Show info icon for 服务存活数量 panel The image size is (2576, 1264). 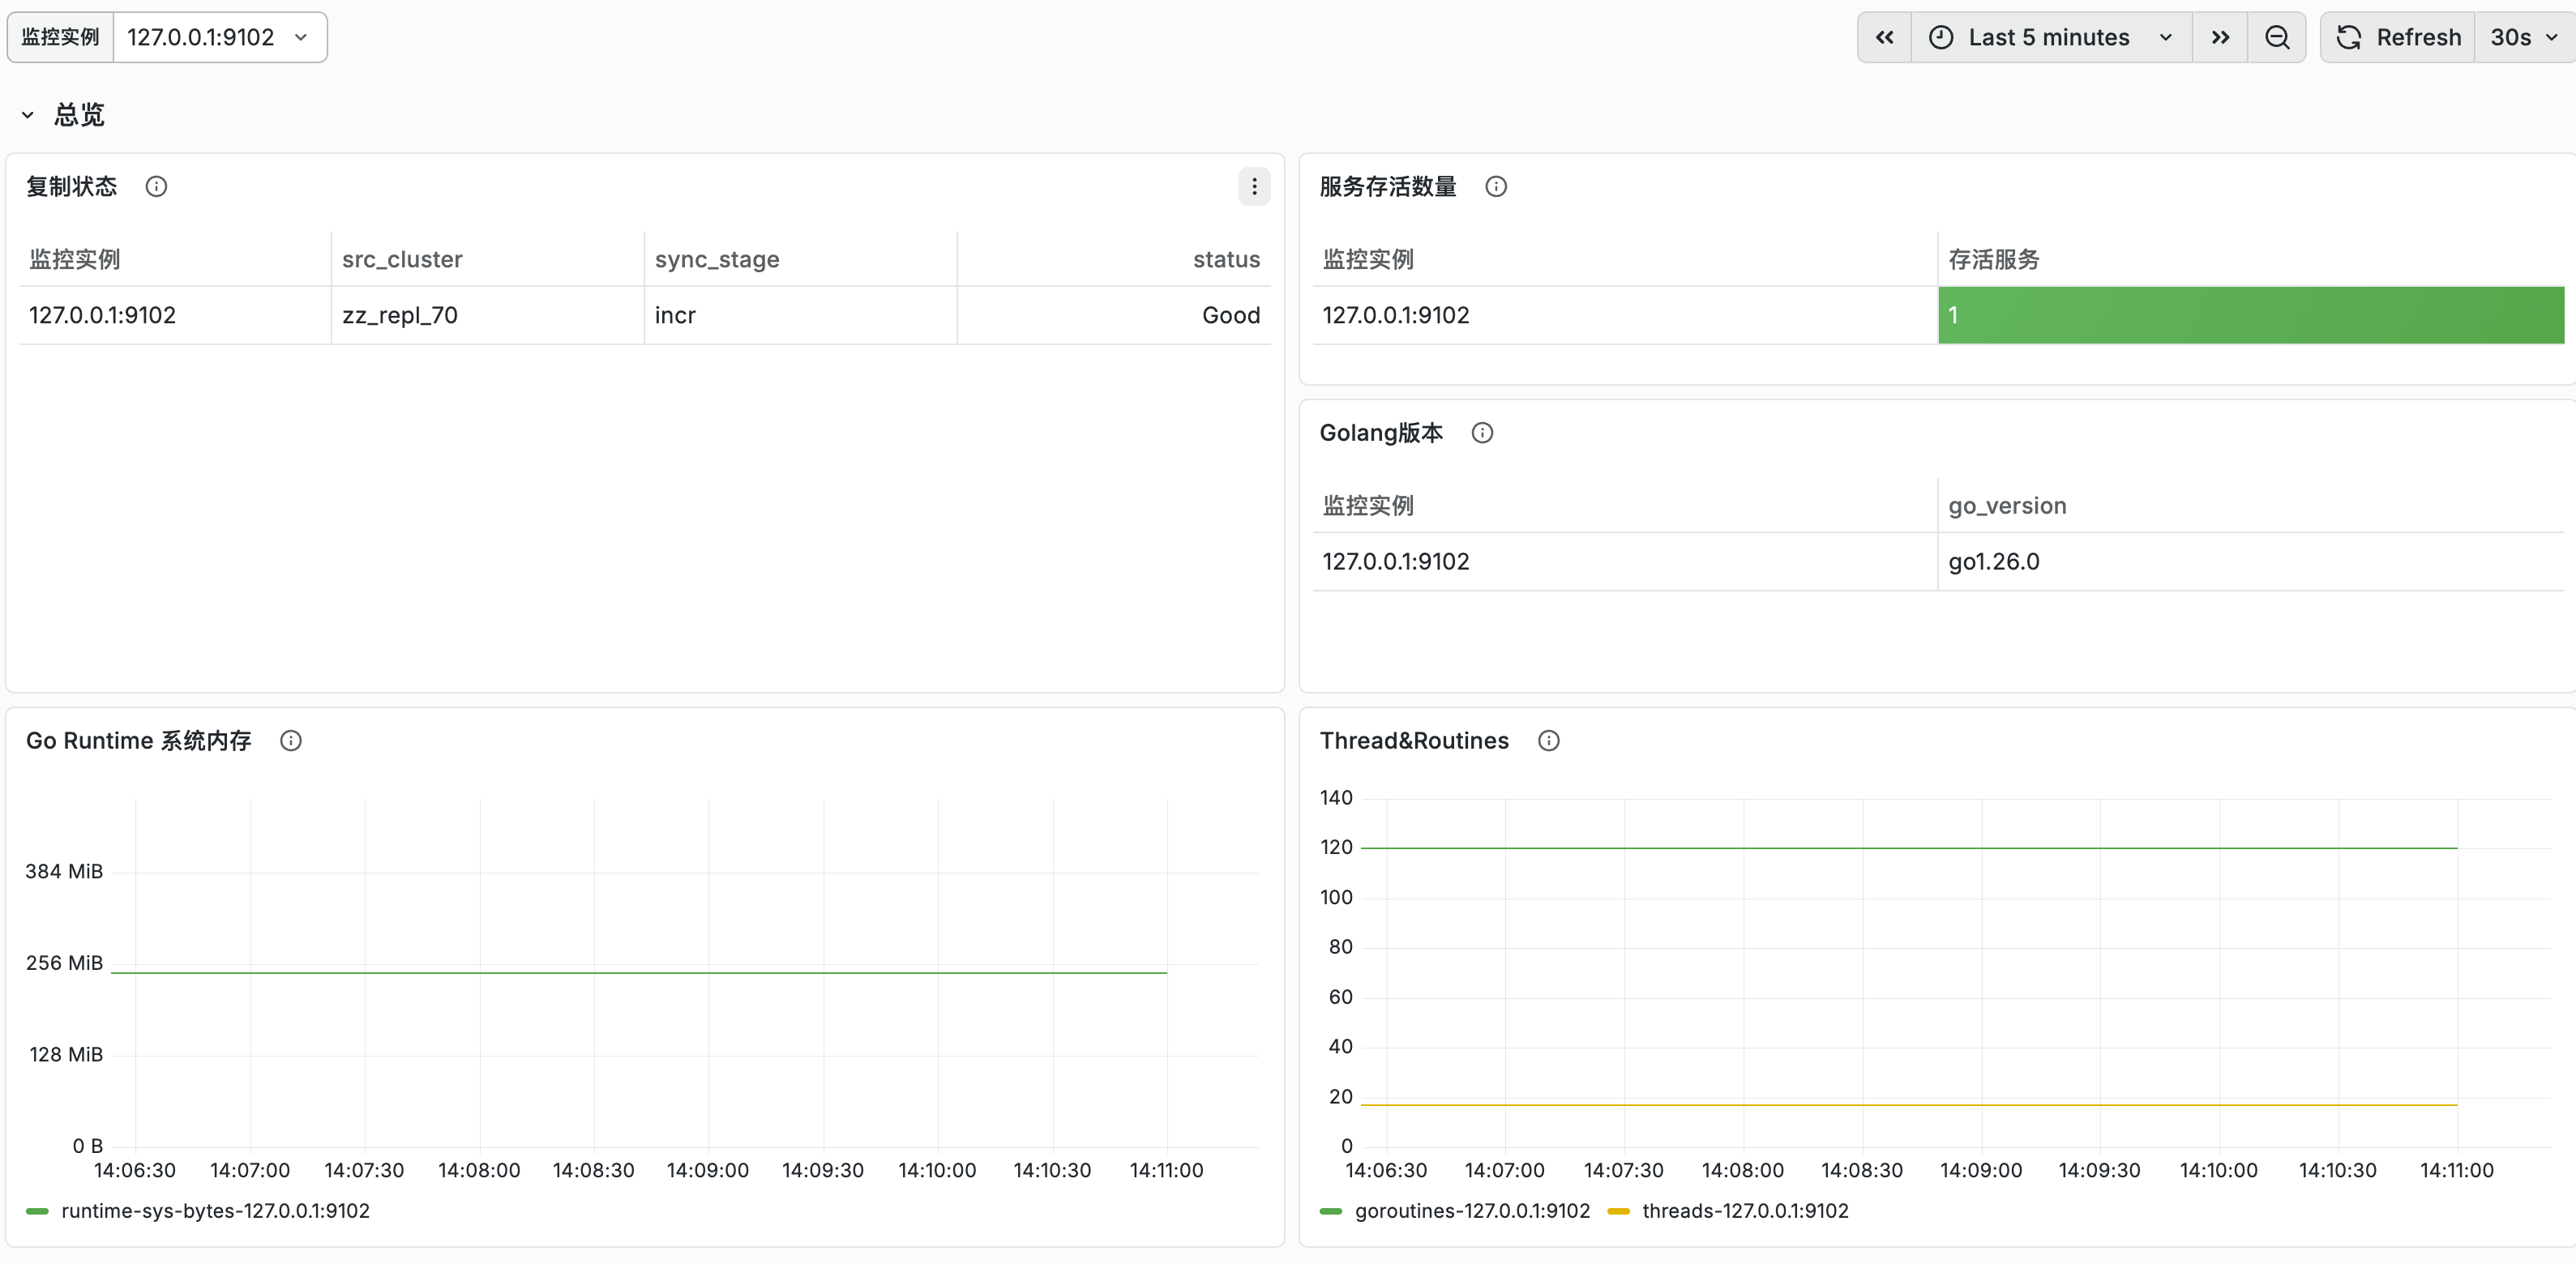coord(1496,186)
